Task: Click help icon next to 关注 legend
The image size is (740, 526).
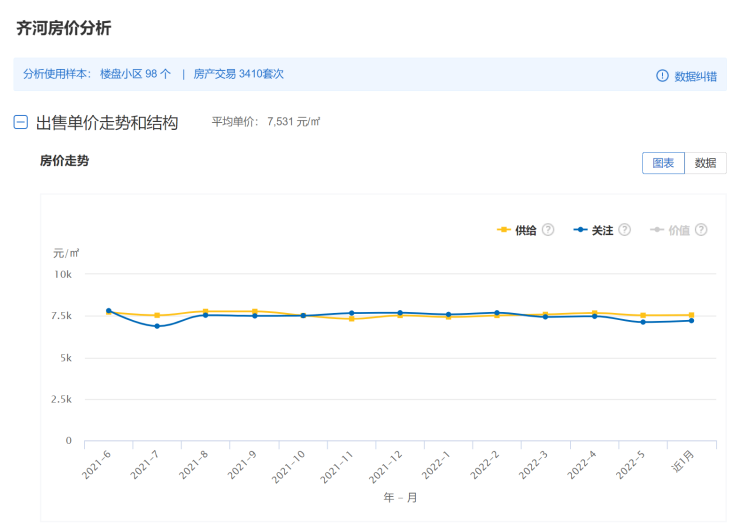Action: [x=625, y=230]
